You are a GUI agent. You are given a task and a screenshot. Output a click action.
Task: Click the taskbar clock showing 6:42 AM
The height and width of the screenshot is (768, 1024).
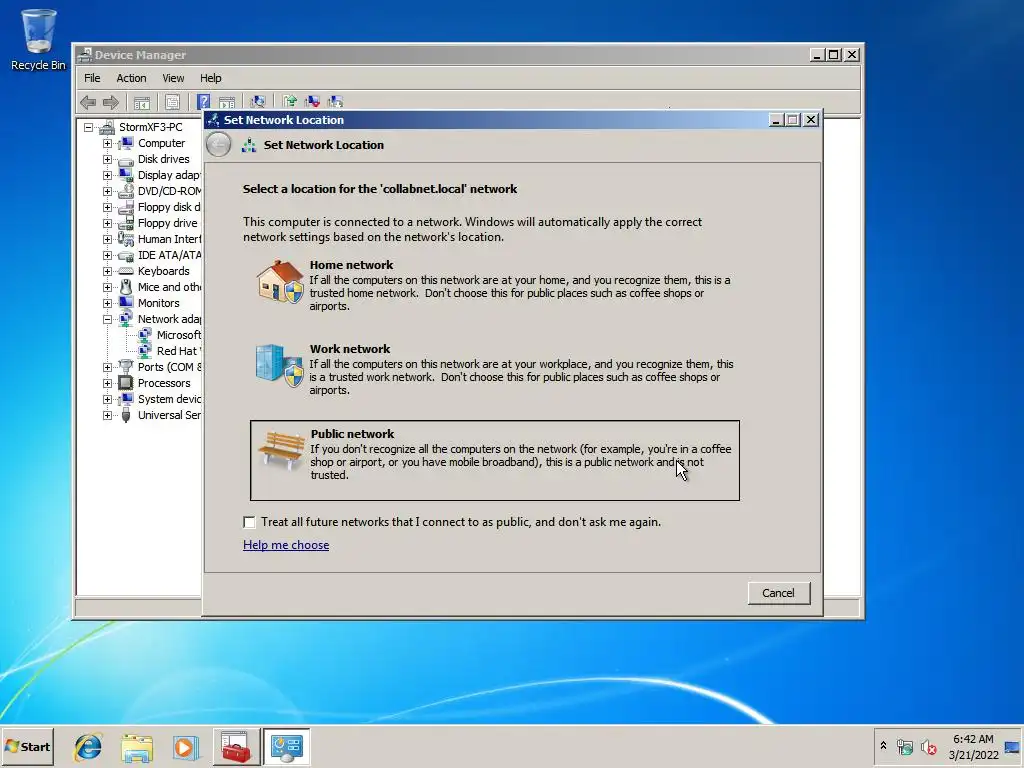tap(973, 746)
